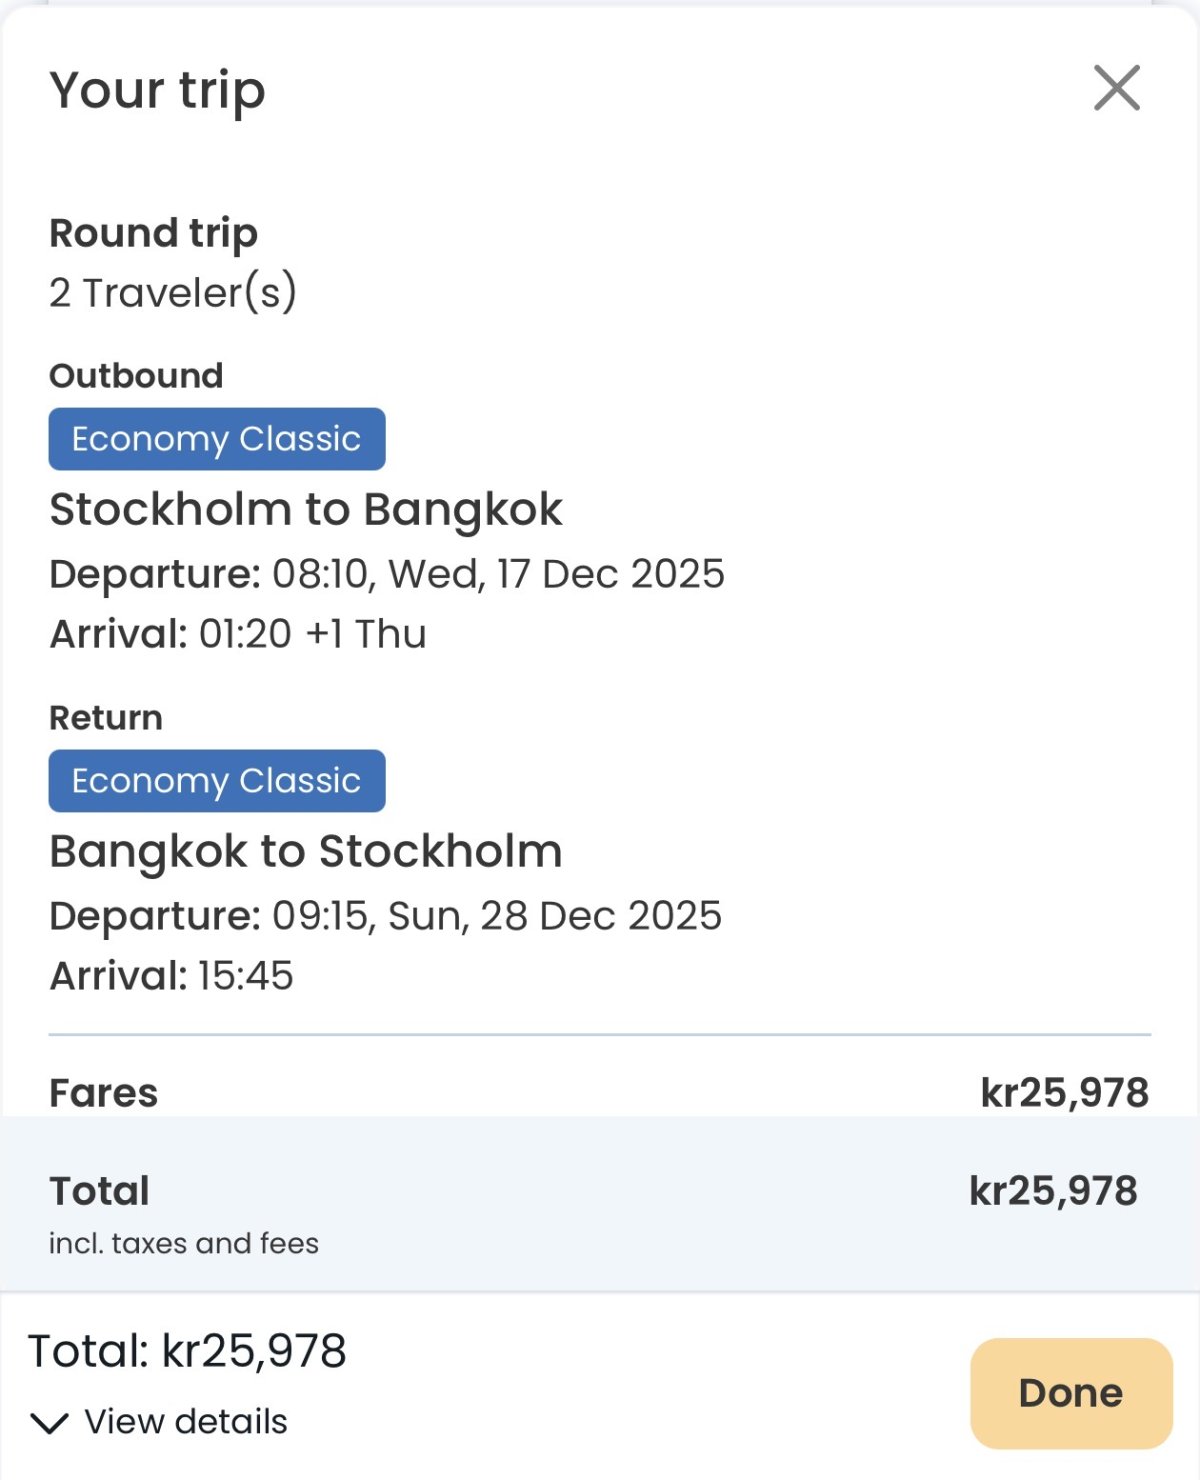The width and height of the screenshot is (1200, 1480).
Task: Collapse details with the View details chevron
Action: click(x=49, y=1422)
